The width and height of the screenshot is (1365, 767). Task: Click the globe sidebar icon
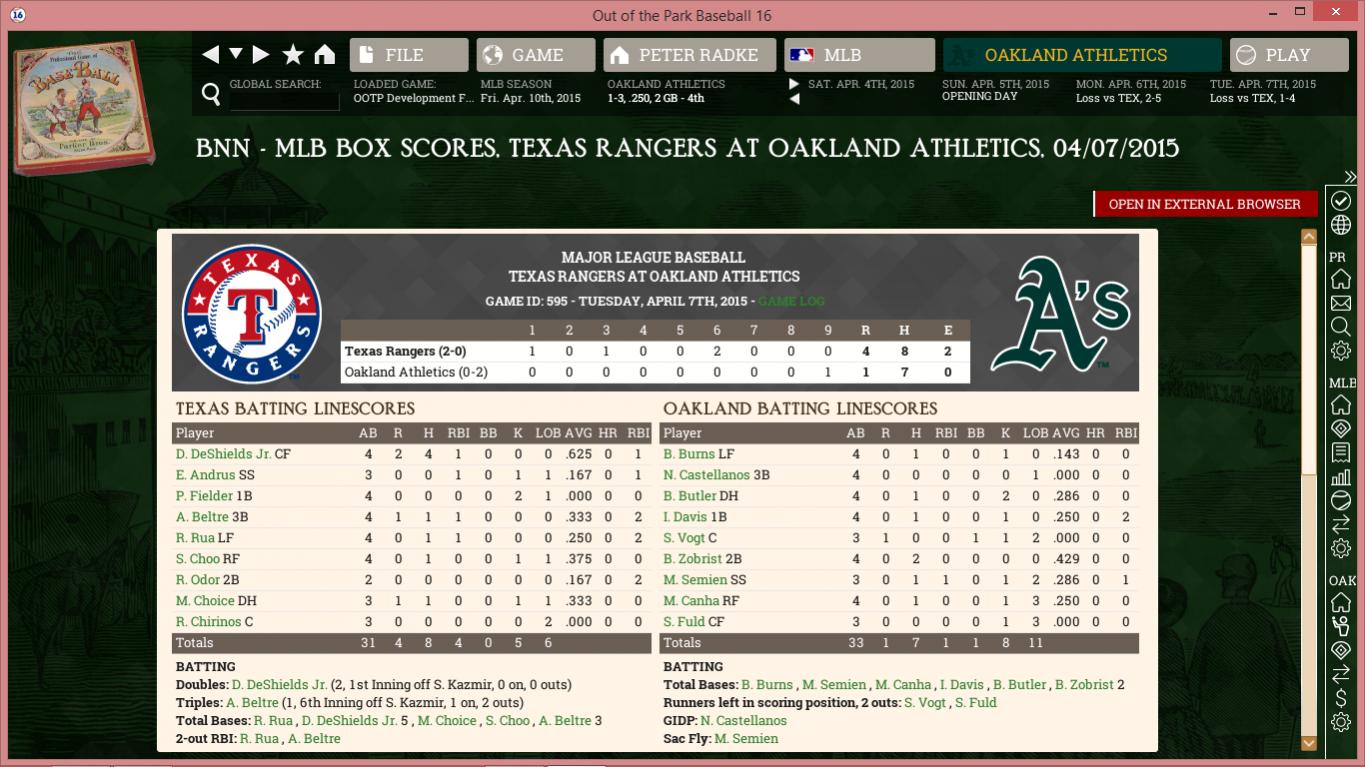(x=1341, y=226)
